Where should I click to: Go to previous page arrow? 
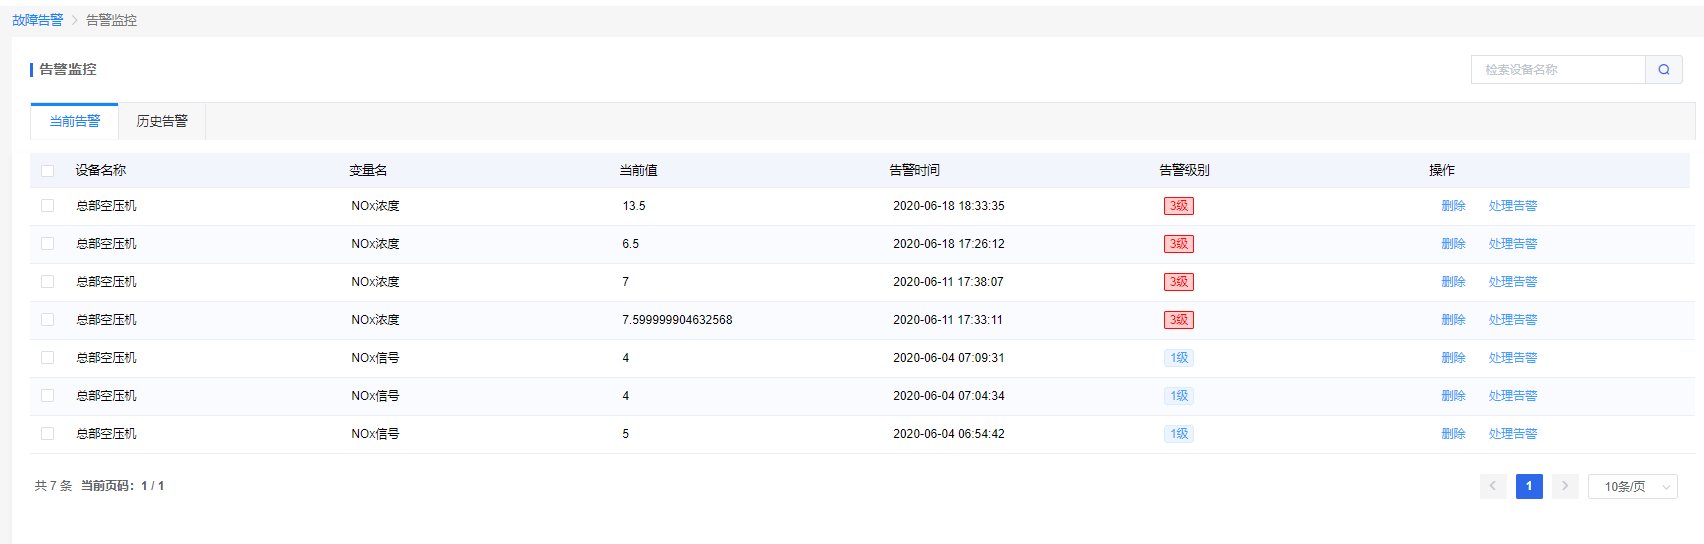[1493, 486]
